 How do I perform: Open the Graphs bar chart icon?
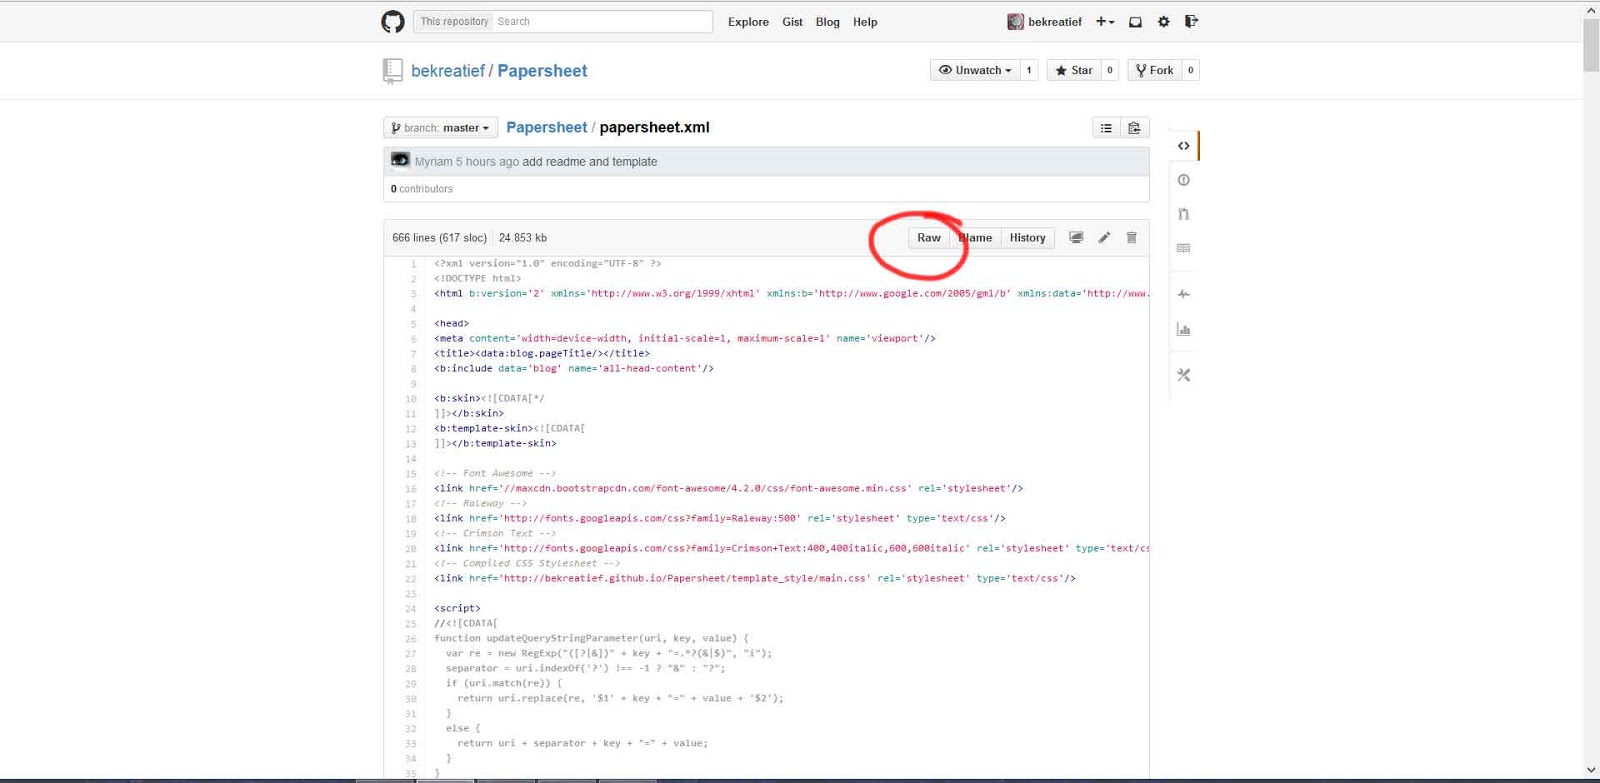[1184, 329]
